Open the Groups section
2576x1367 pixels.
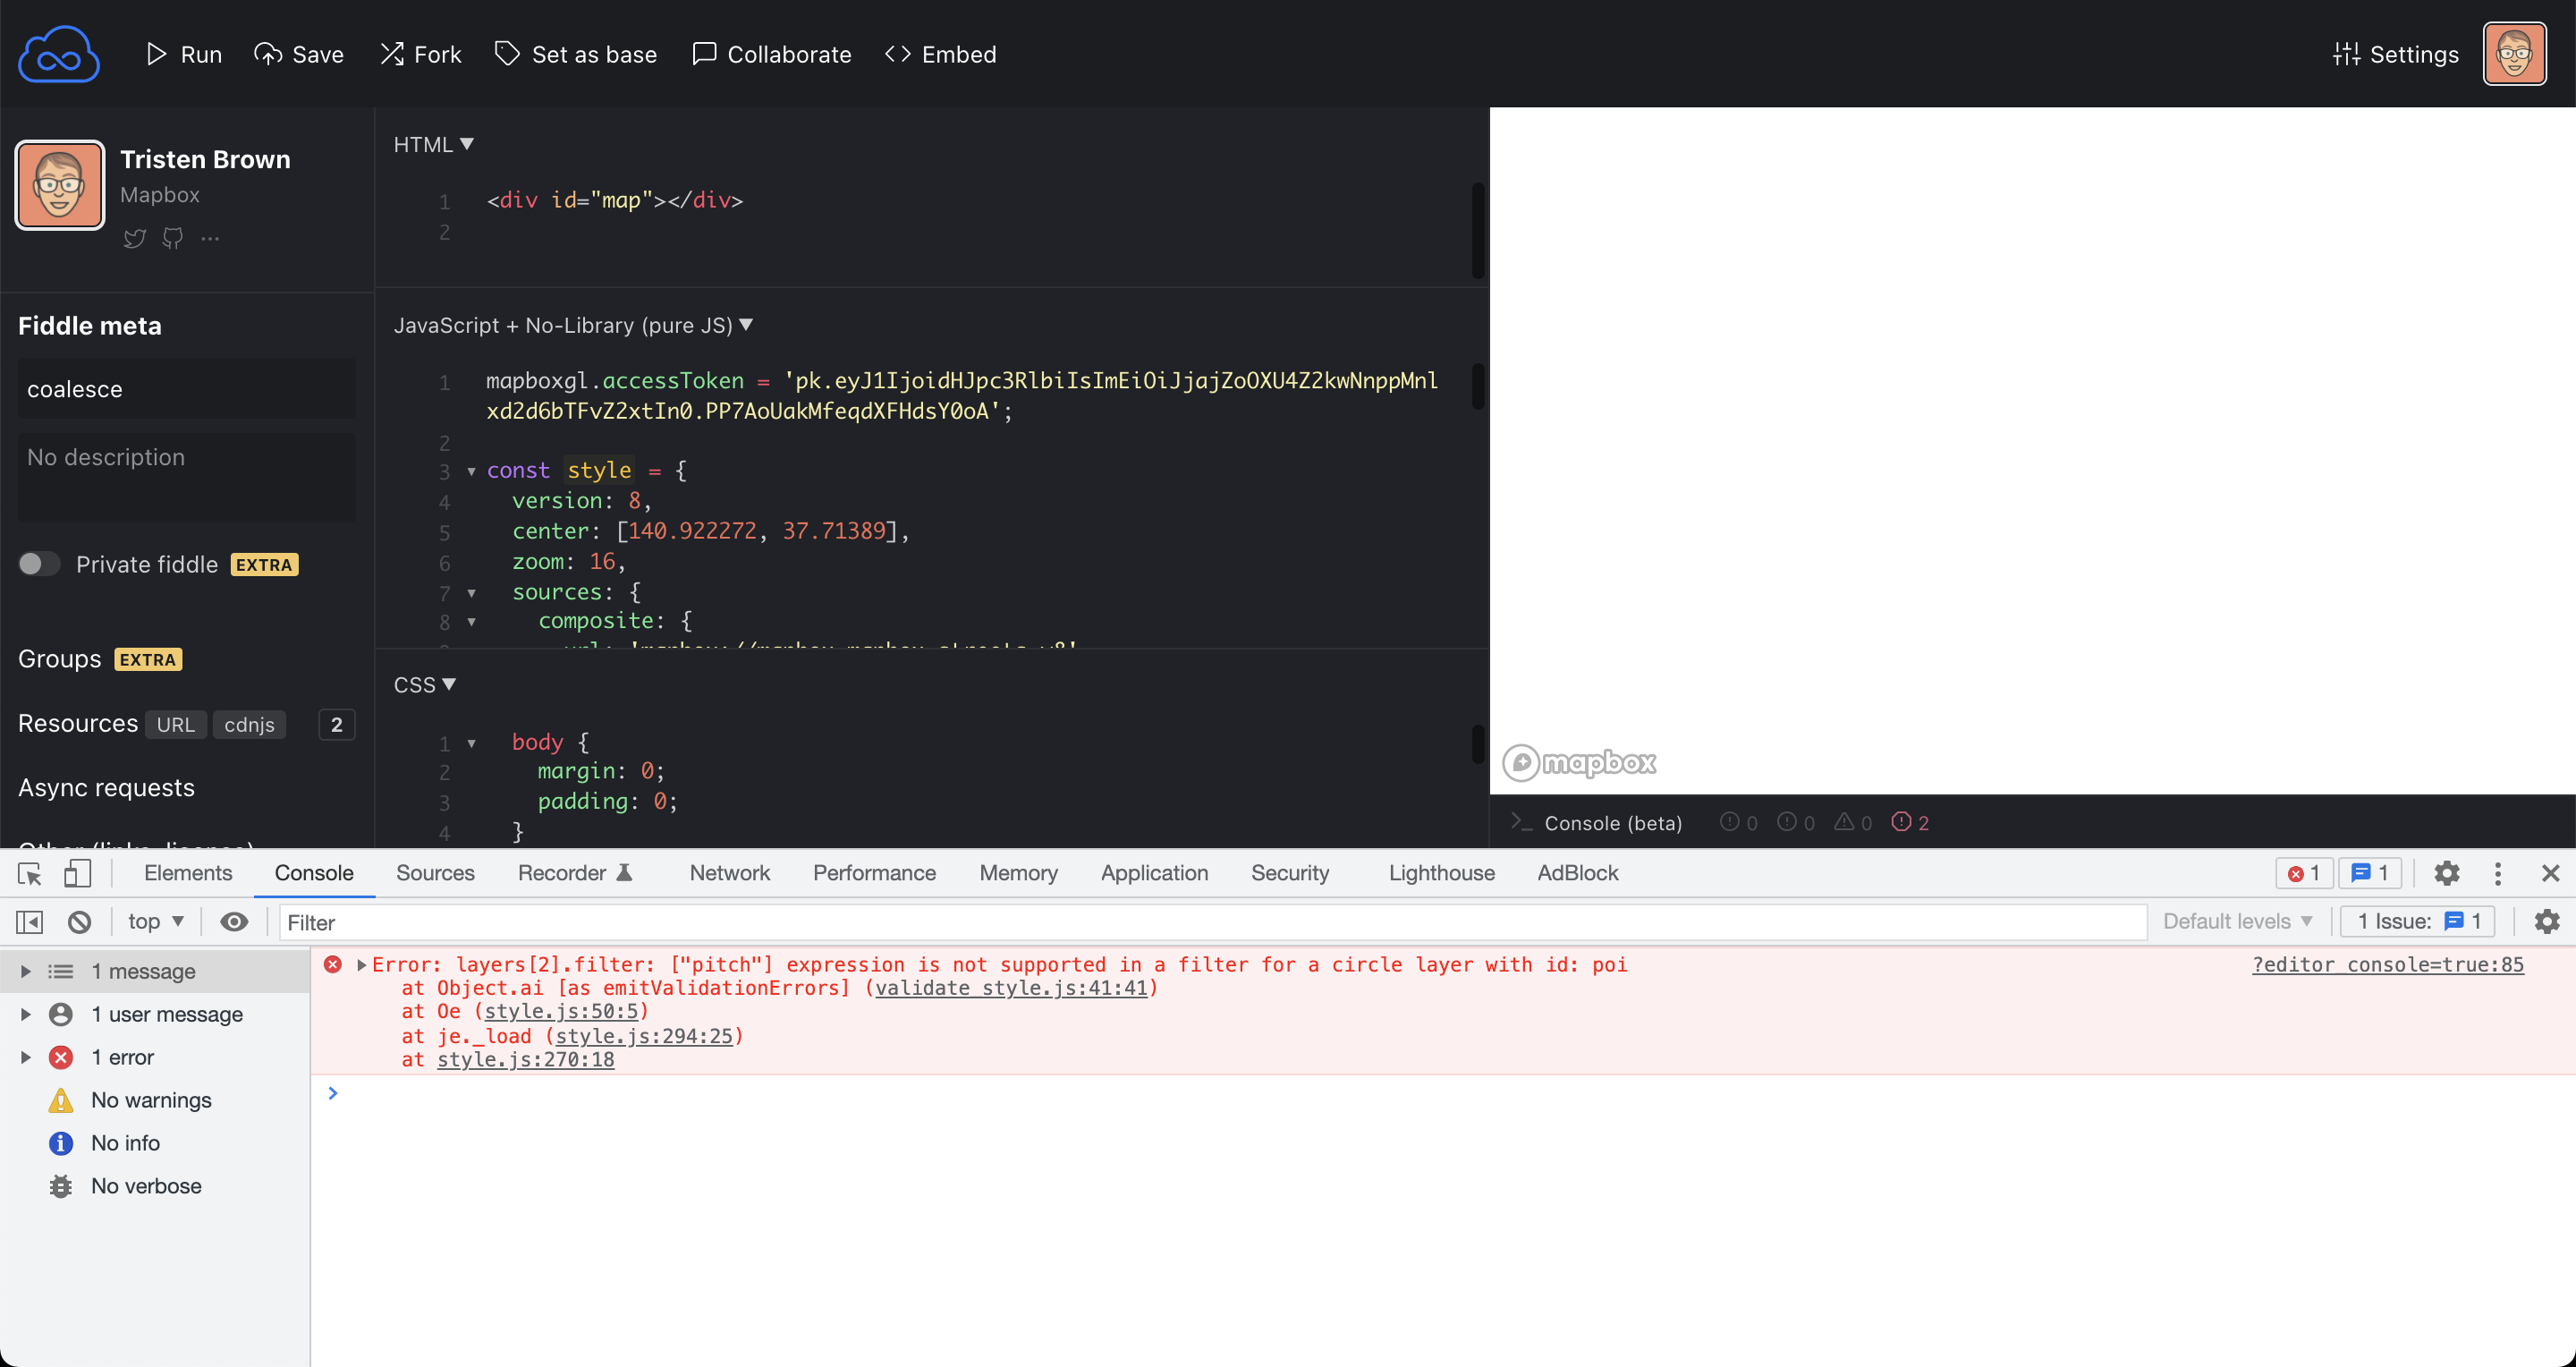[60, 659]
